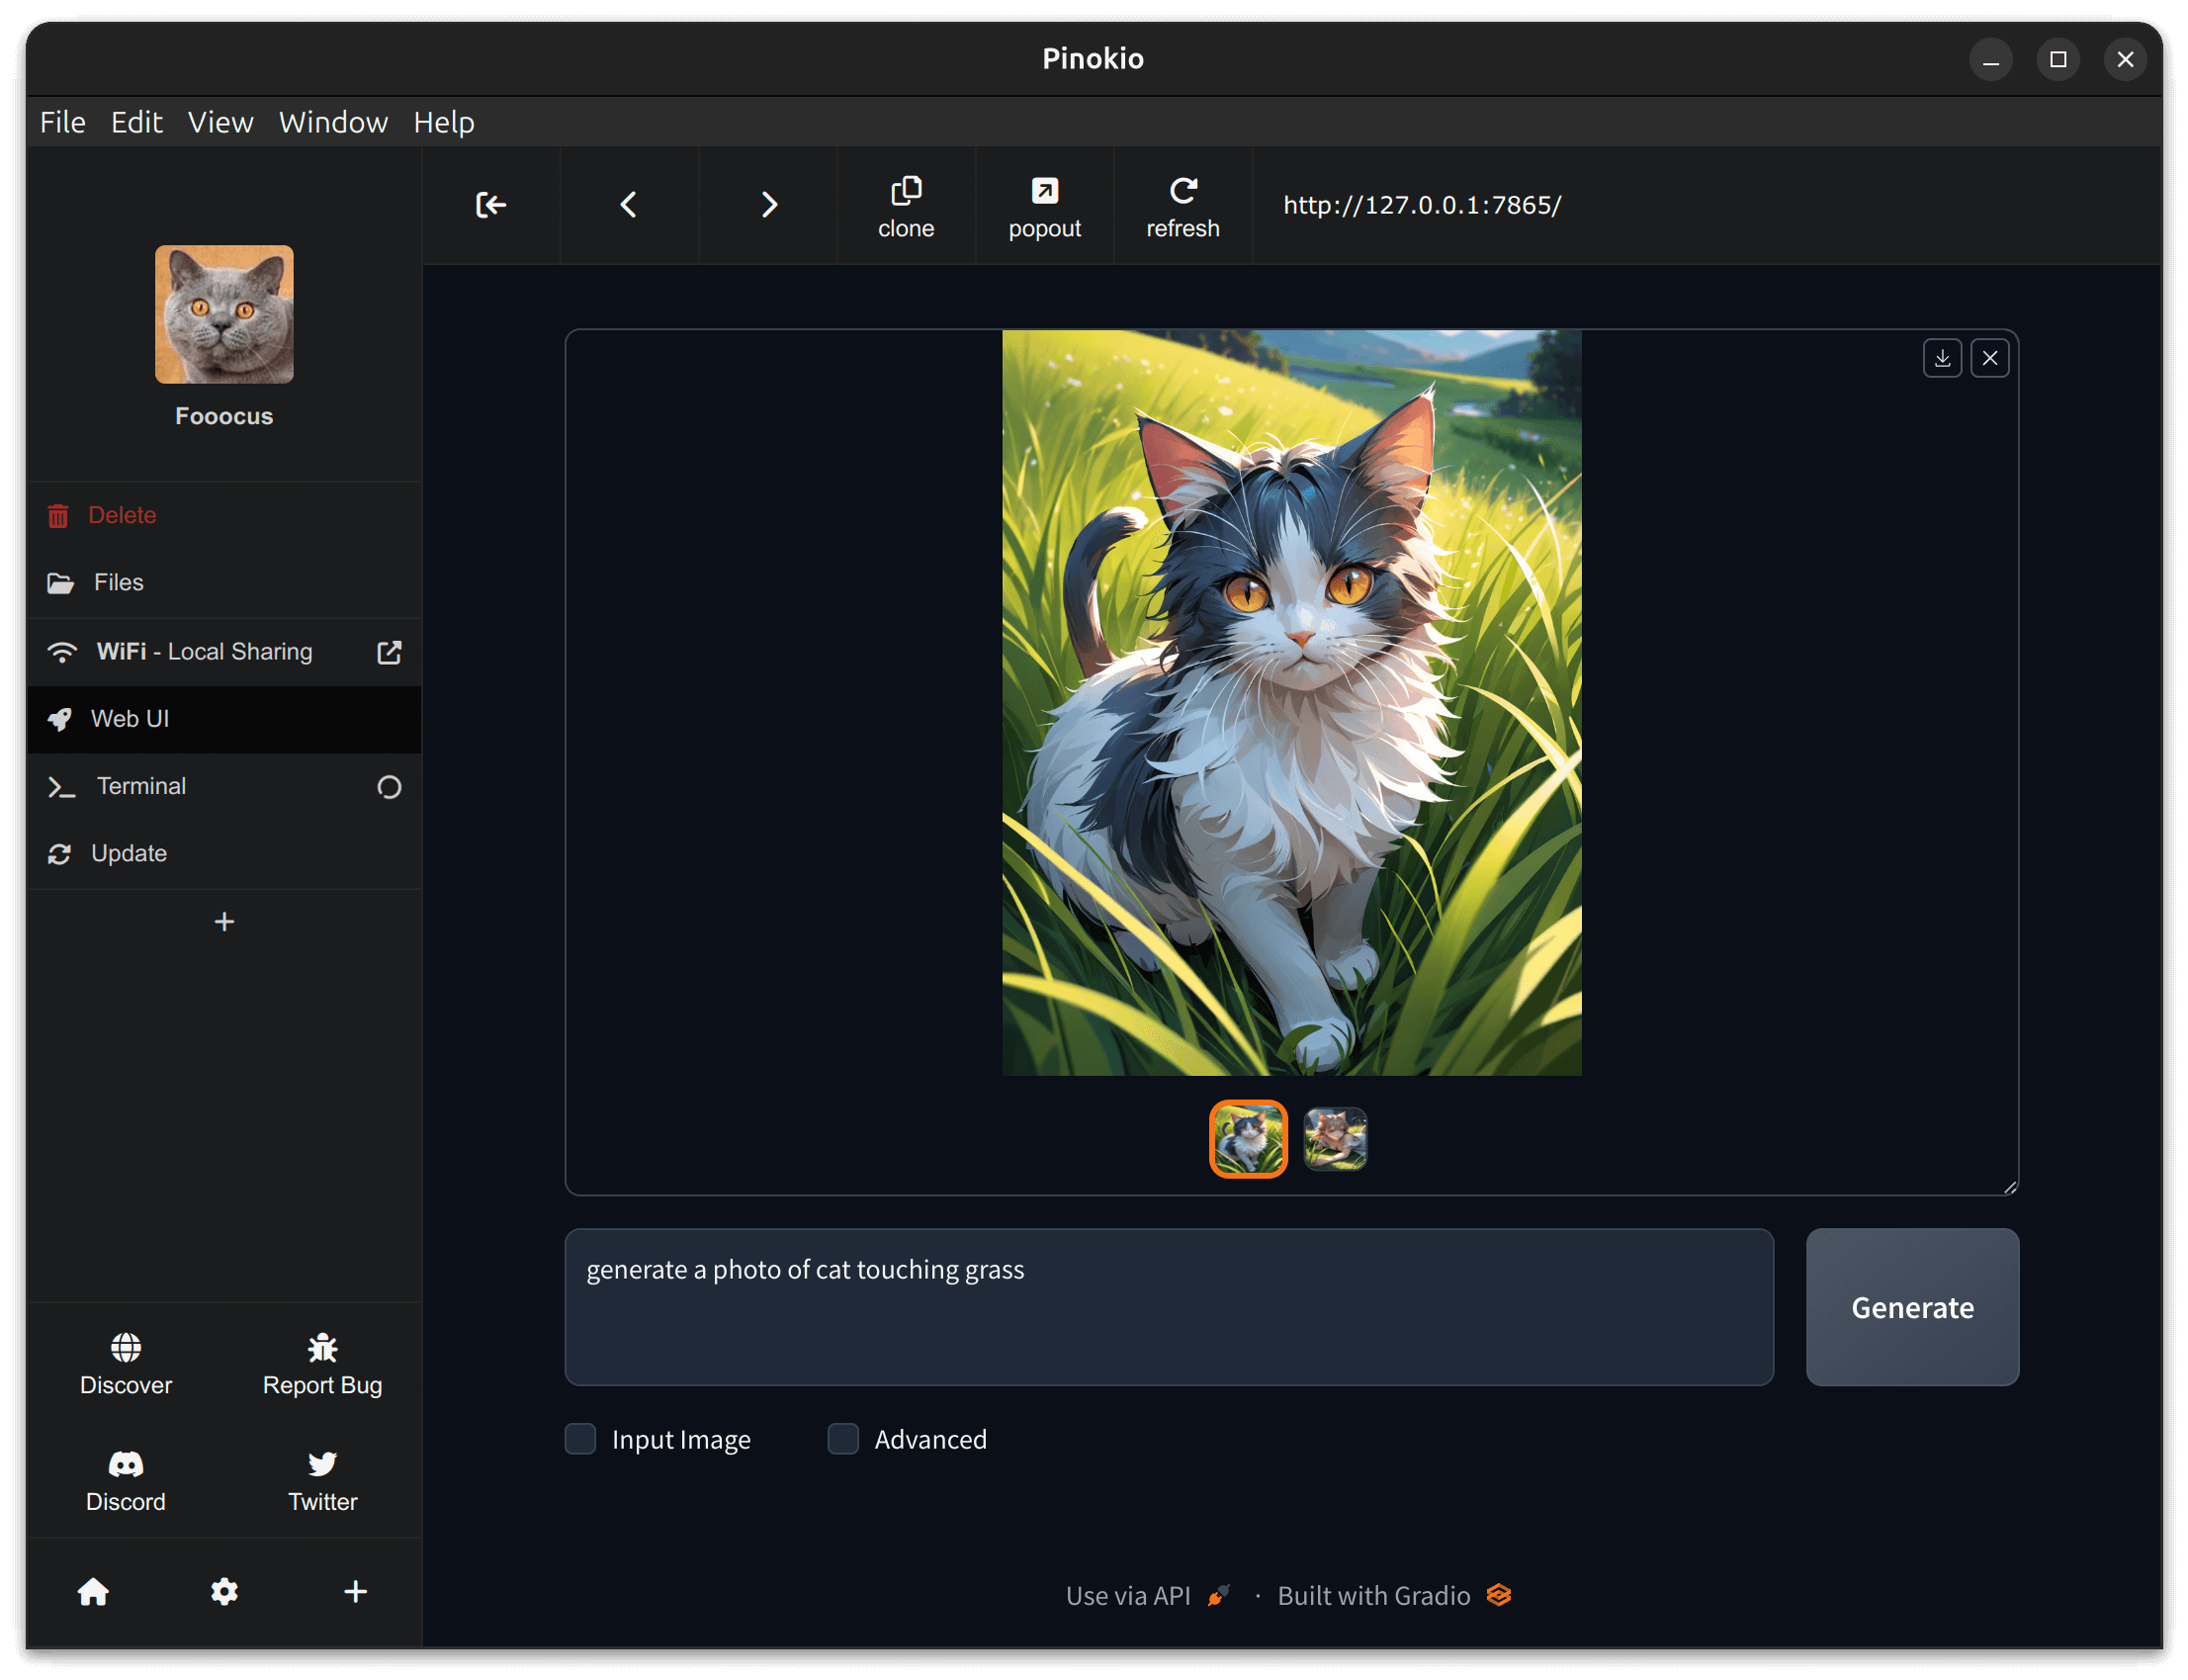Screen dimensions: 2188x1680
Task: Click the Update icon
Action: click(x=58, y=852)
